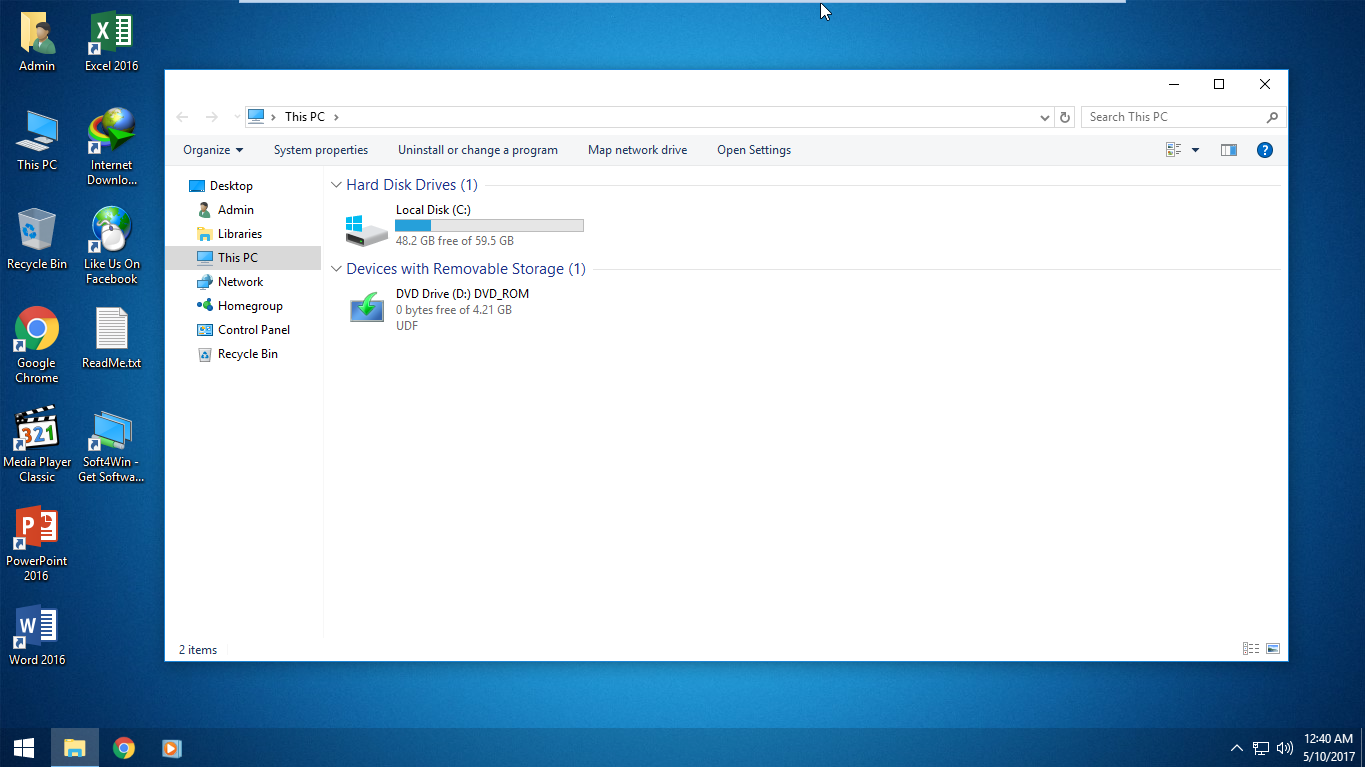Click the Help question mark icon
1365x767 pixels.
tap(1264, 149)
